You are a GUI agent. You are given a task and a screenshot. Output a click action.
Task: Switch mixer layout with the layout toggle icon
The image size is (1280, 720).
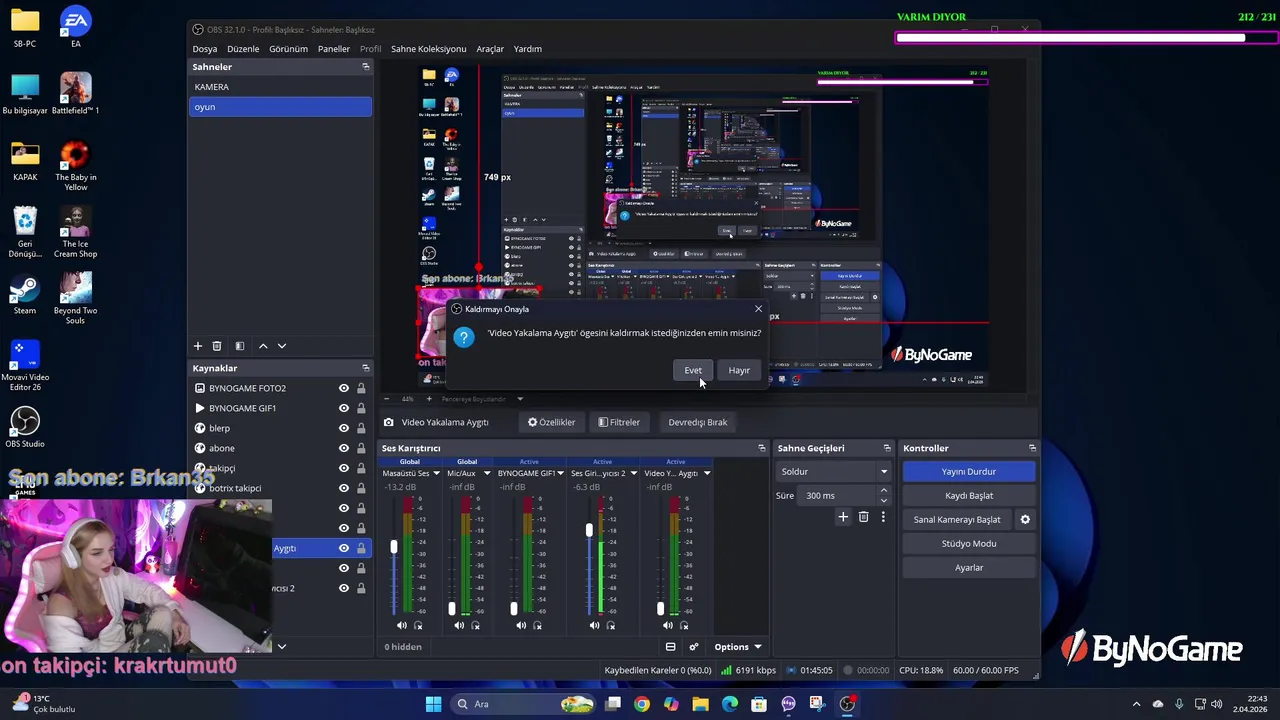click(671, 647)
